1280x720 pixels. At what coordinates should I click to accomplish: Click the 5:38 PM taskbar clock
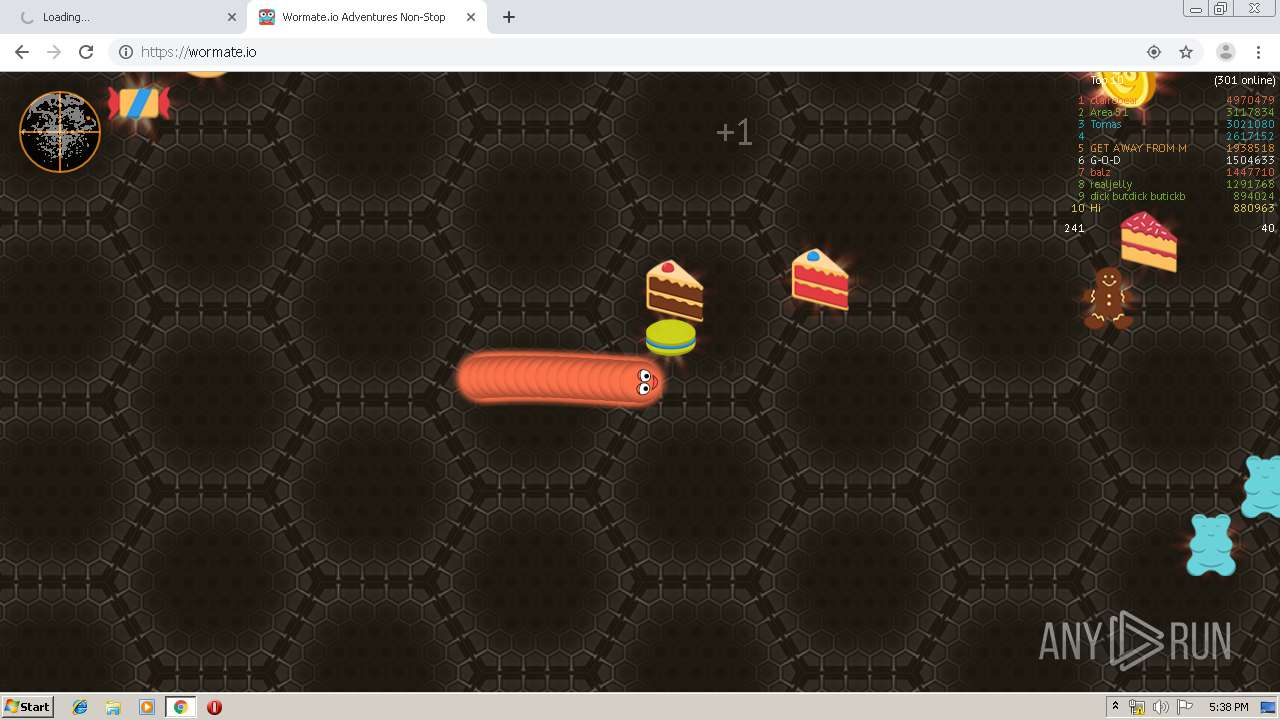point(1228,707)
